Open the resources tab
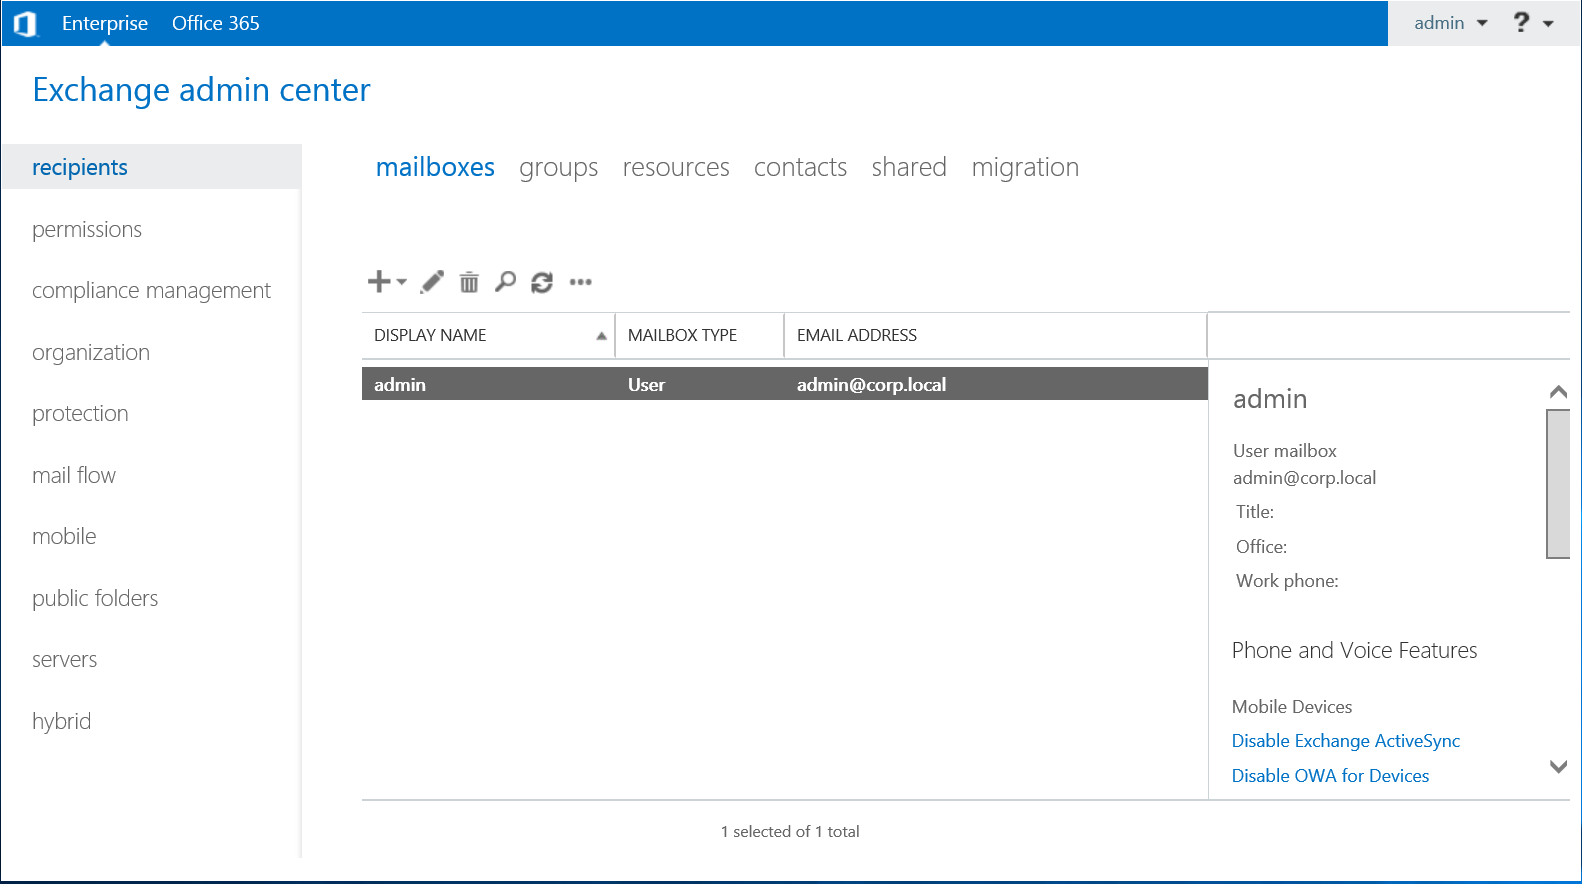Screen dimensions: 1582x884 coord(676,167)
